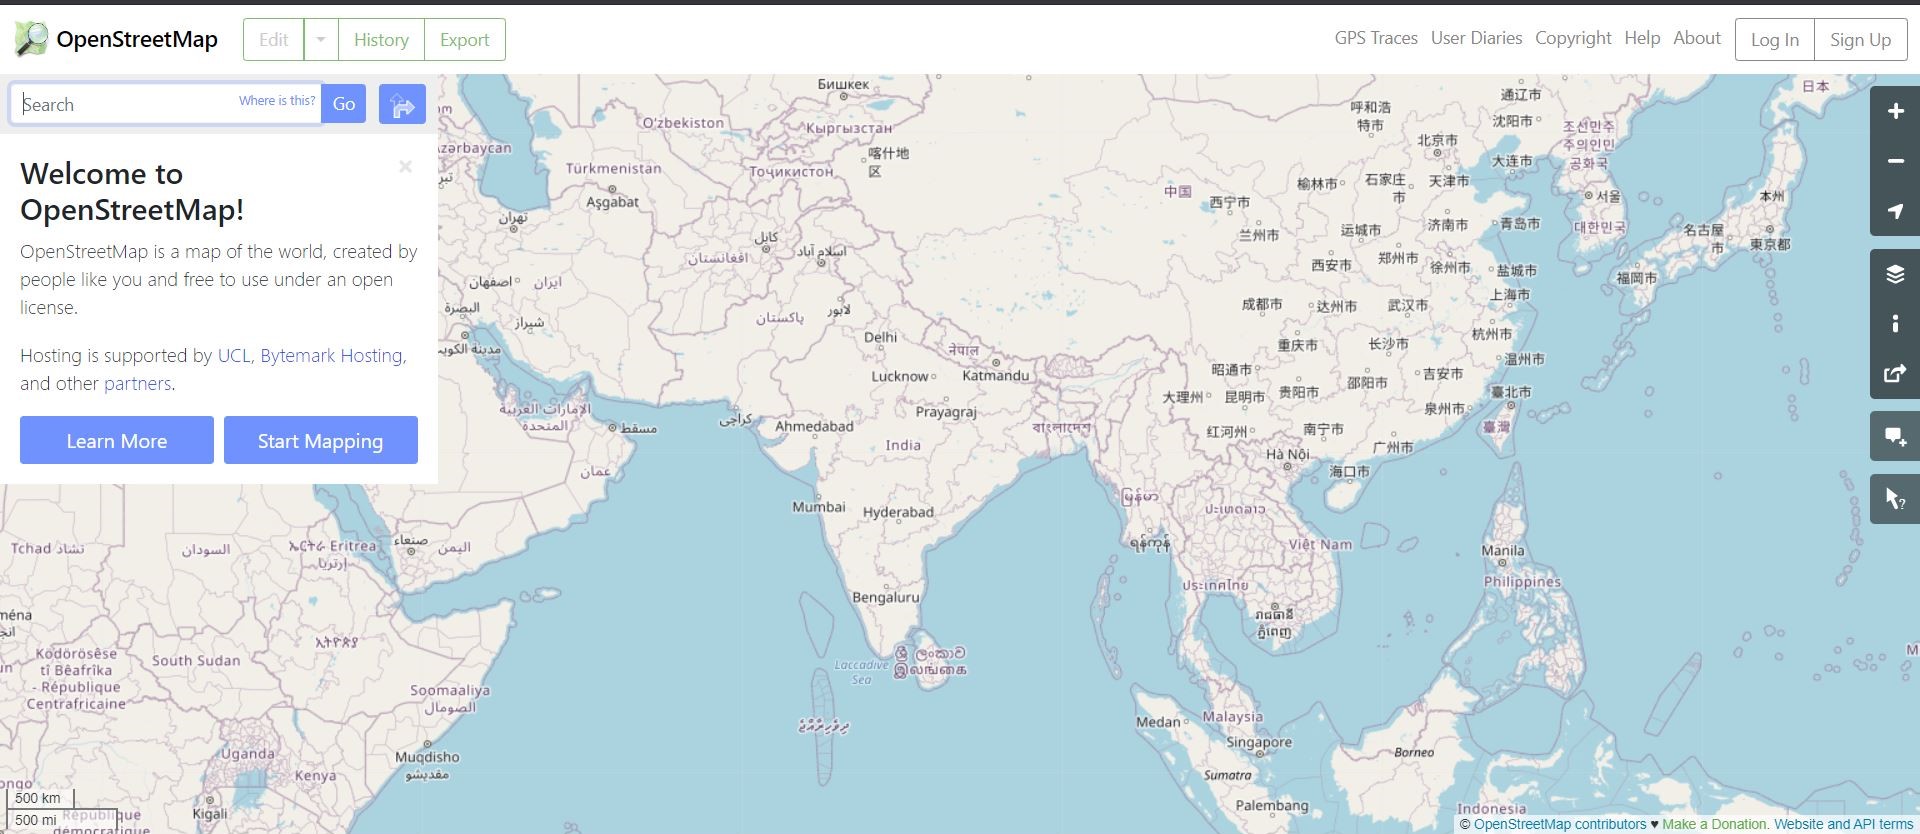The height and width of the screenshot is (834, 1920).
Task: Click the OpenStreetMap title text
Action: (137, 39)
